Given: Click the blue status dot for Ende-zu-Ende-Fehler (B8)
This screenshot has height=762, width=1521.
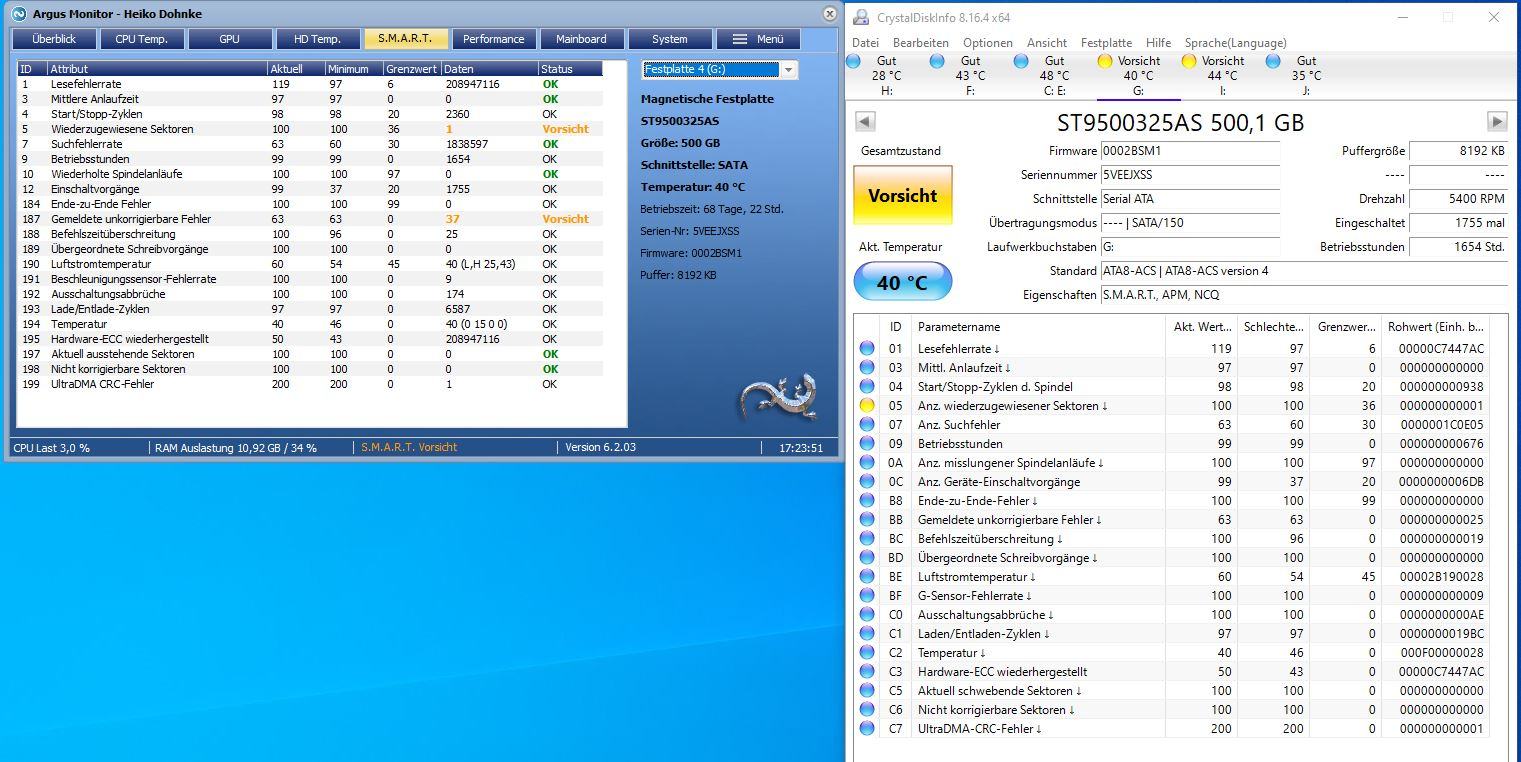Looking at the screenshot, I should click(867, 501).
